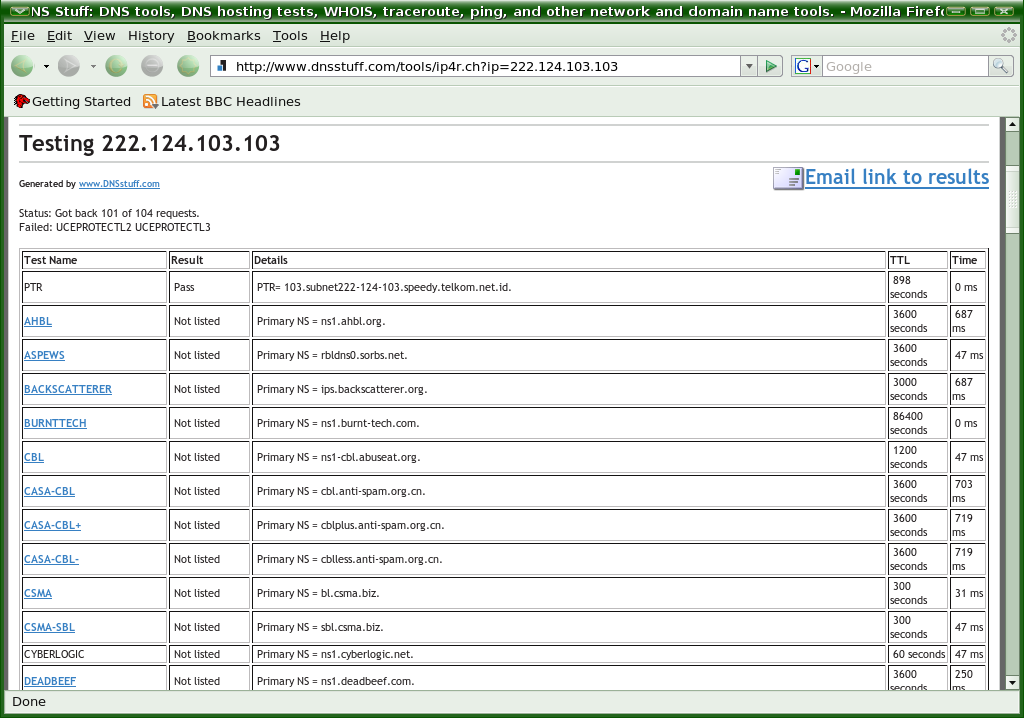Image resolution: width=1024 pixels, height=718 pixels.
Task: Select the PTR test name cell
Action: click(94, 287)
